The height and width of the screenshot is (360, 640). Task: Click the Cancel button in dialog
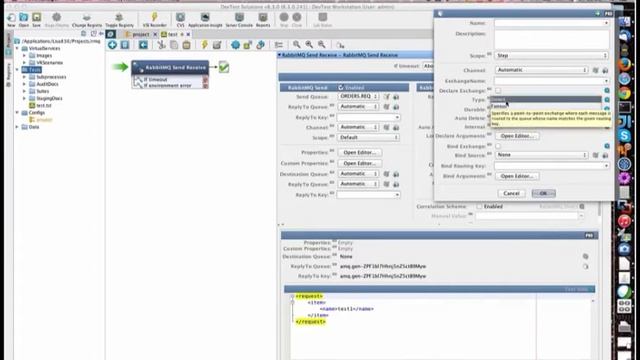pyautogui.click(x=511, y=193)
